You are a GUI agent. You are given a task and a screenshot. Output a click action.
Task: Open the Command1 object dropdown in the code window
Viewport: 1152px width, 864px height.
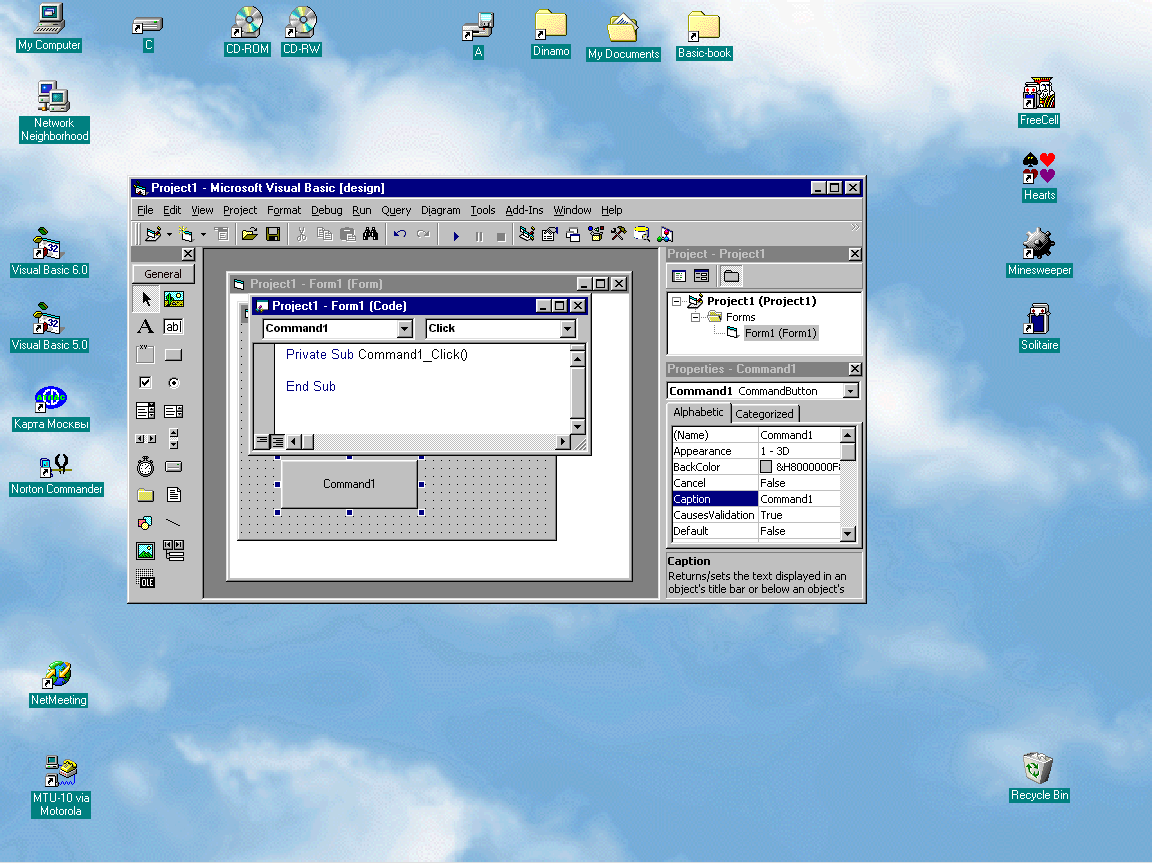(x=405, y=329)
